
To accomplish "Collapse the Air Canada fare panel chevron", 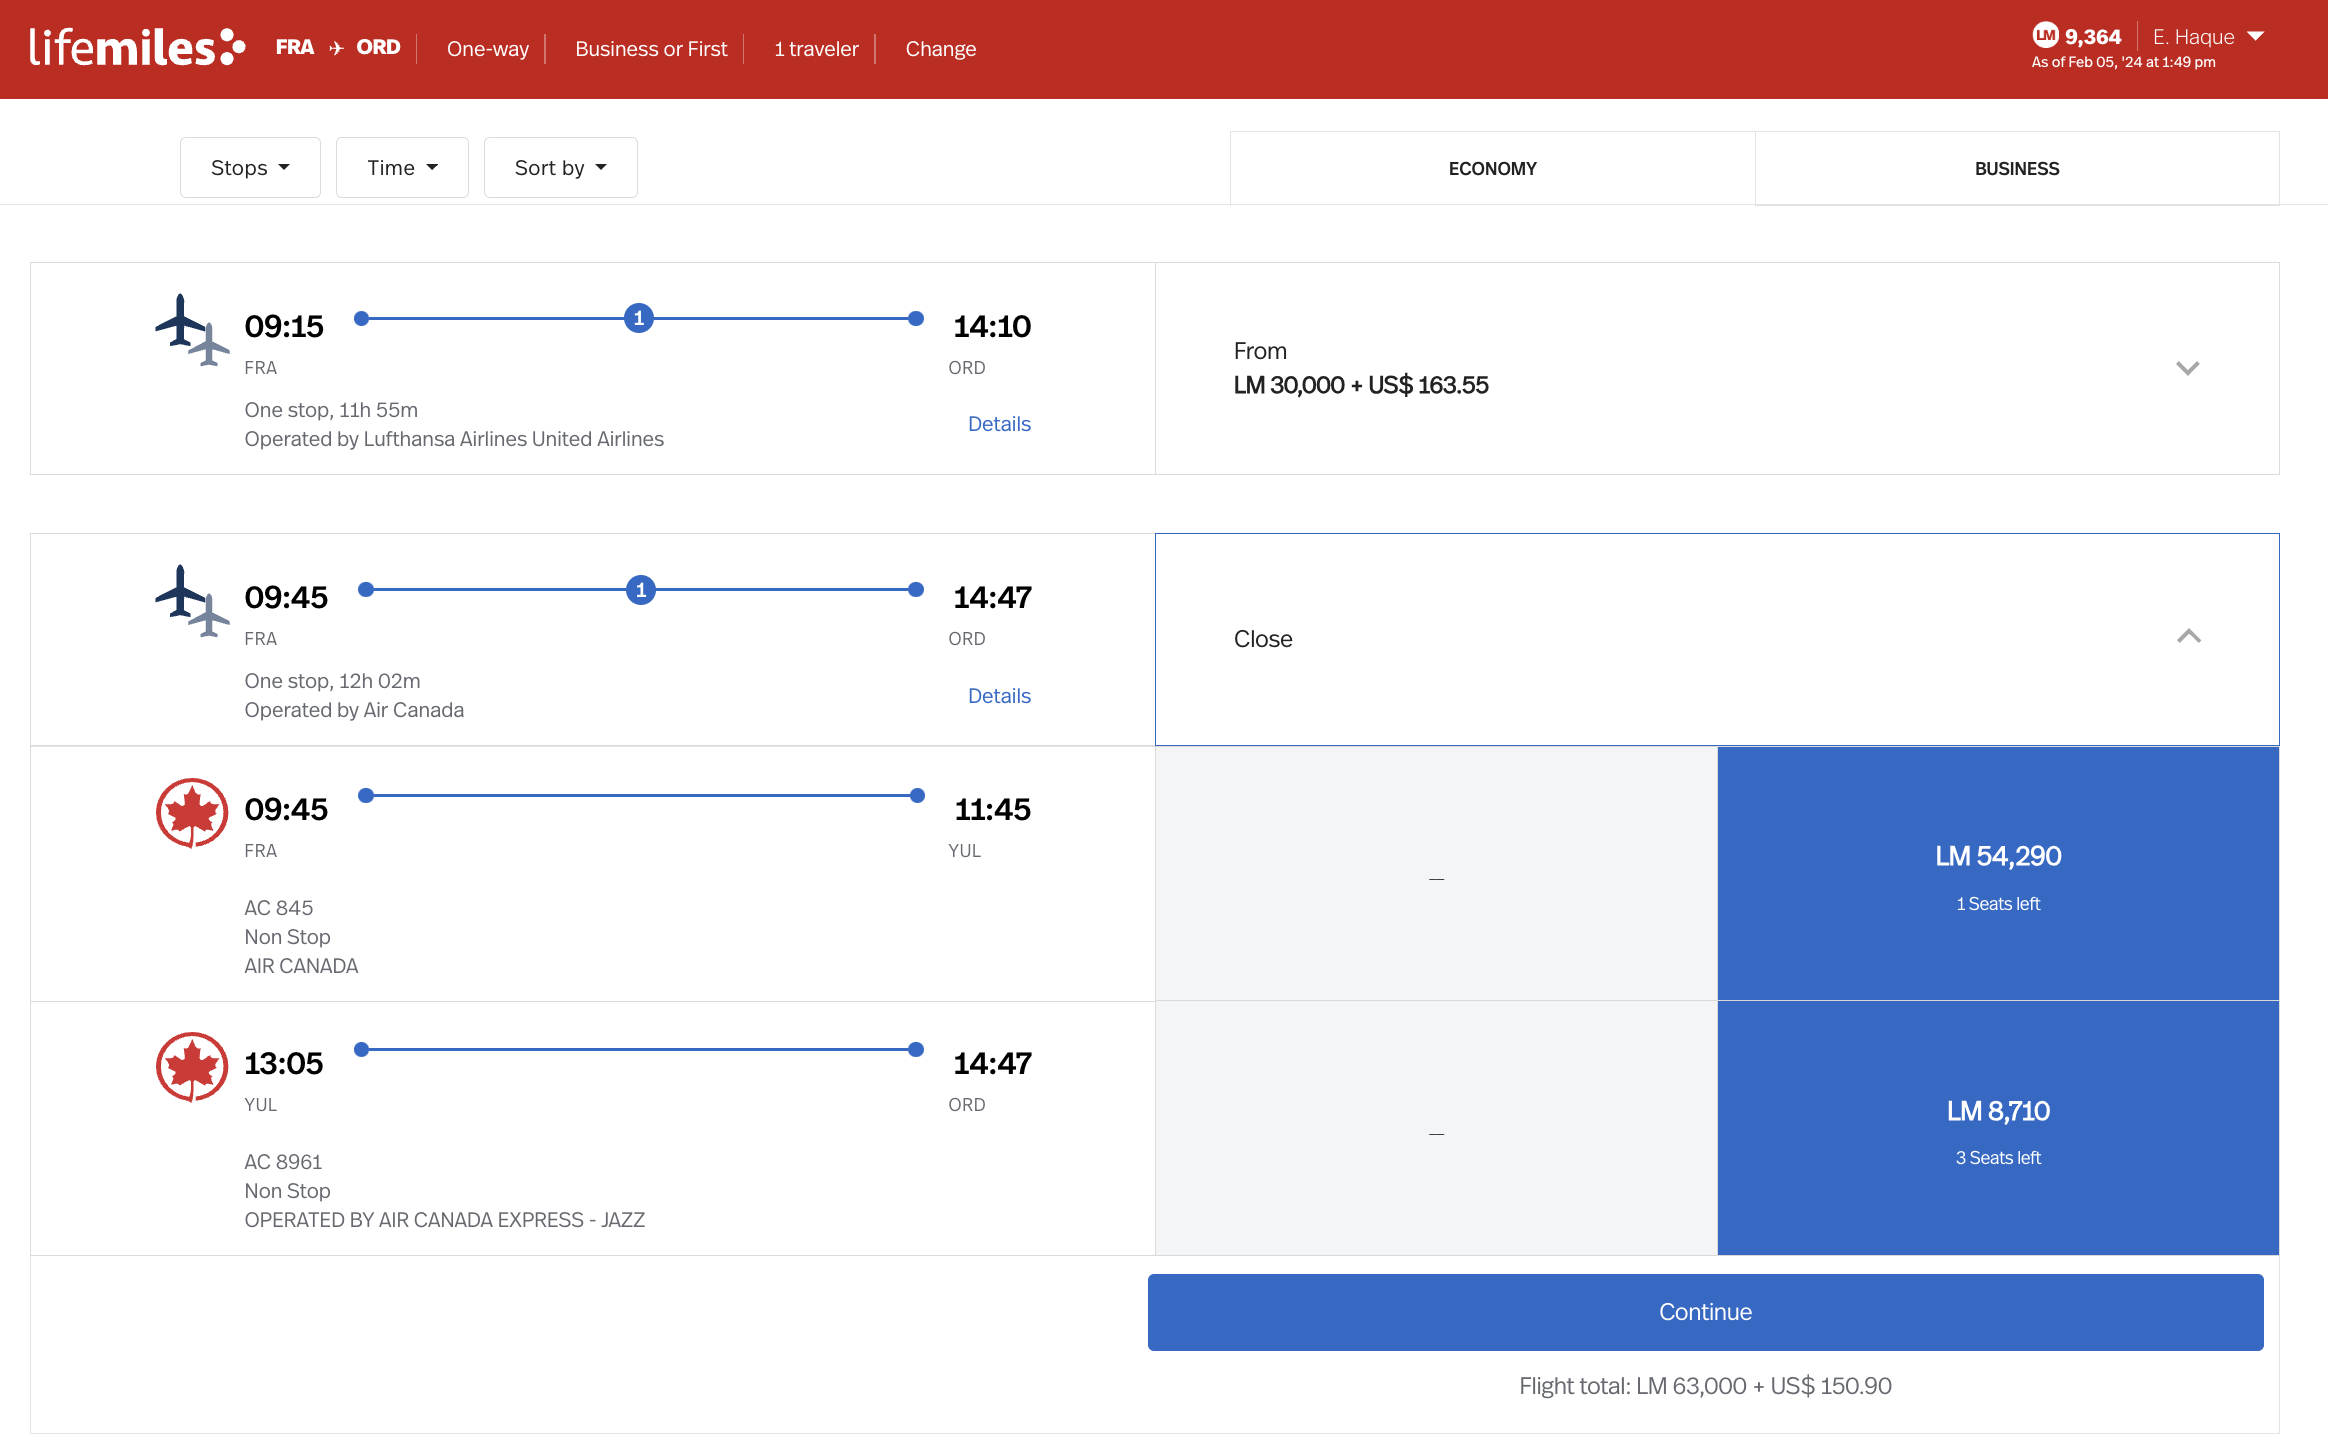I will pyautogui.click(x=2189, y=636).
